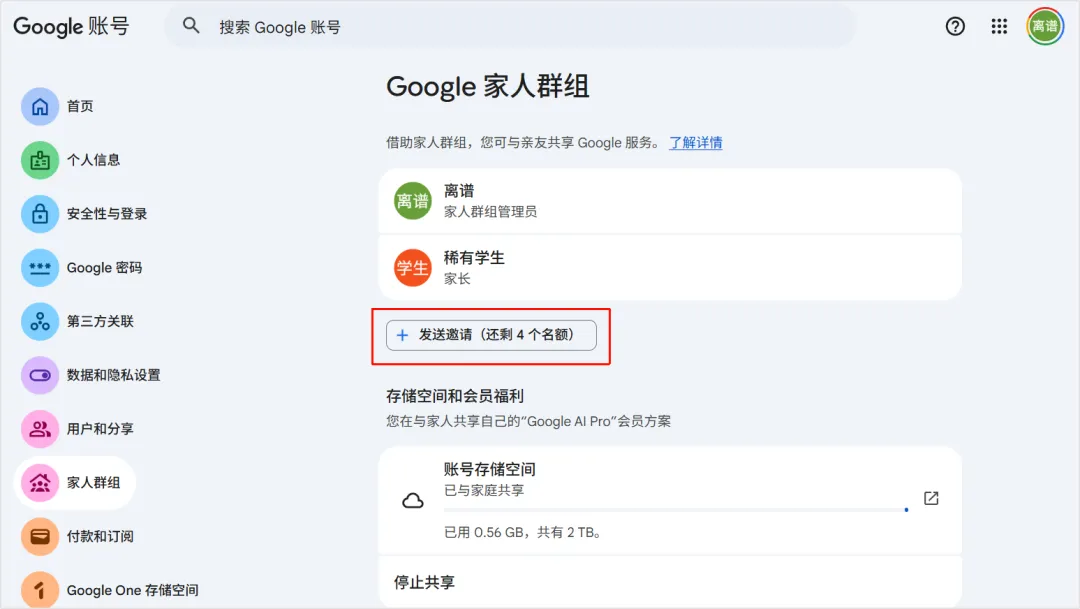Image resolution: width=1080 pixels, height=609 pixels.
Task: Click the 了解详情 link
Action: coord(695,143)
